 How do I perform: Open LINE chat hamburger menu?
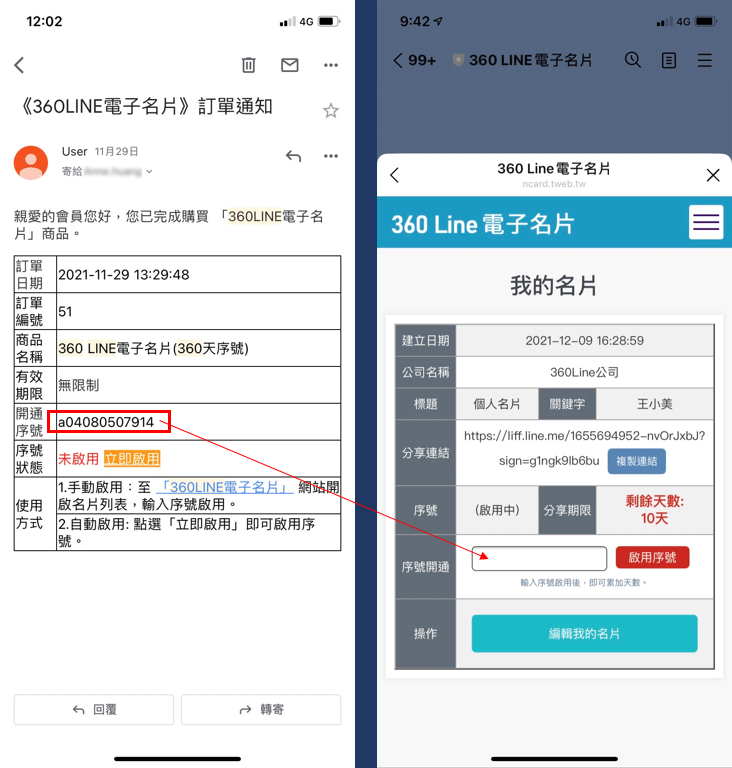click(705, 60)
